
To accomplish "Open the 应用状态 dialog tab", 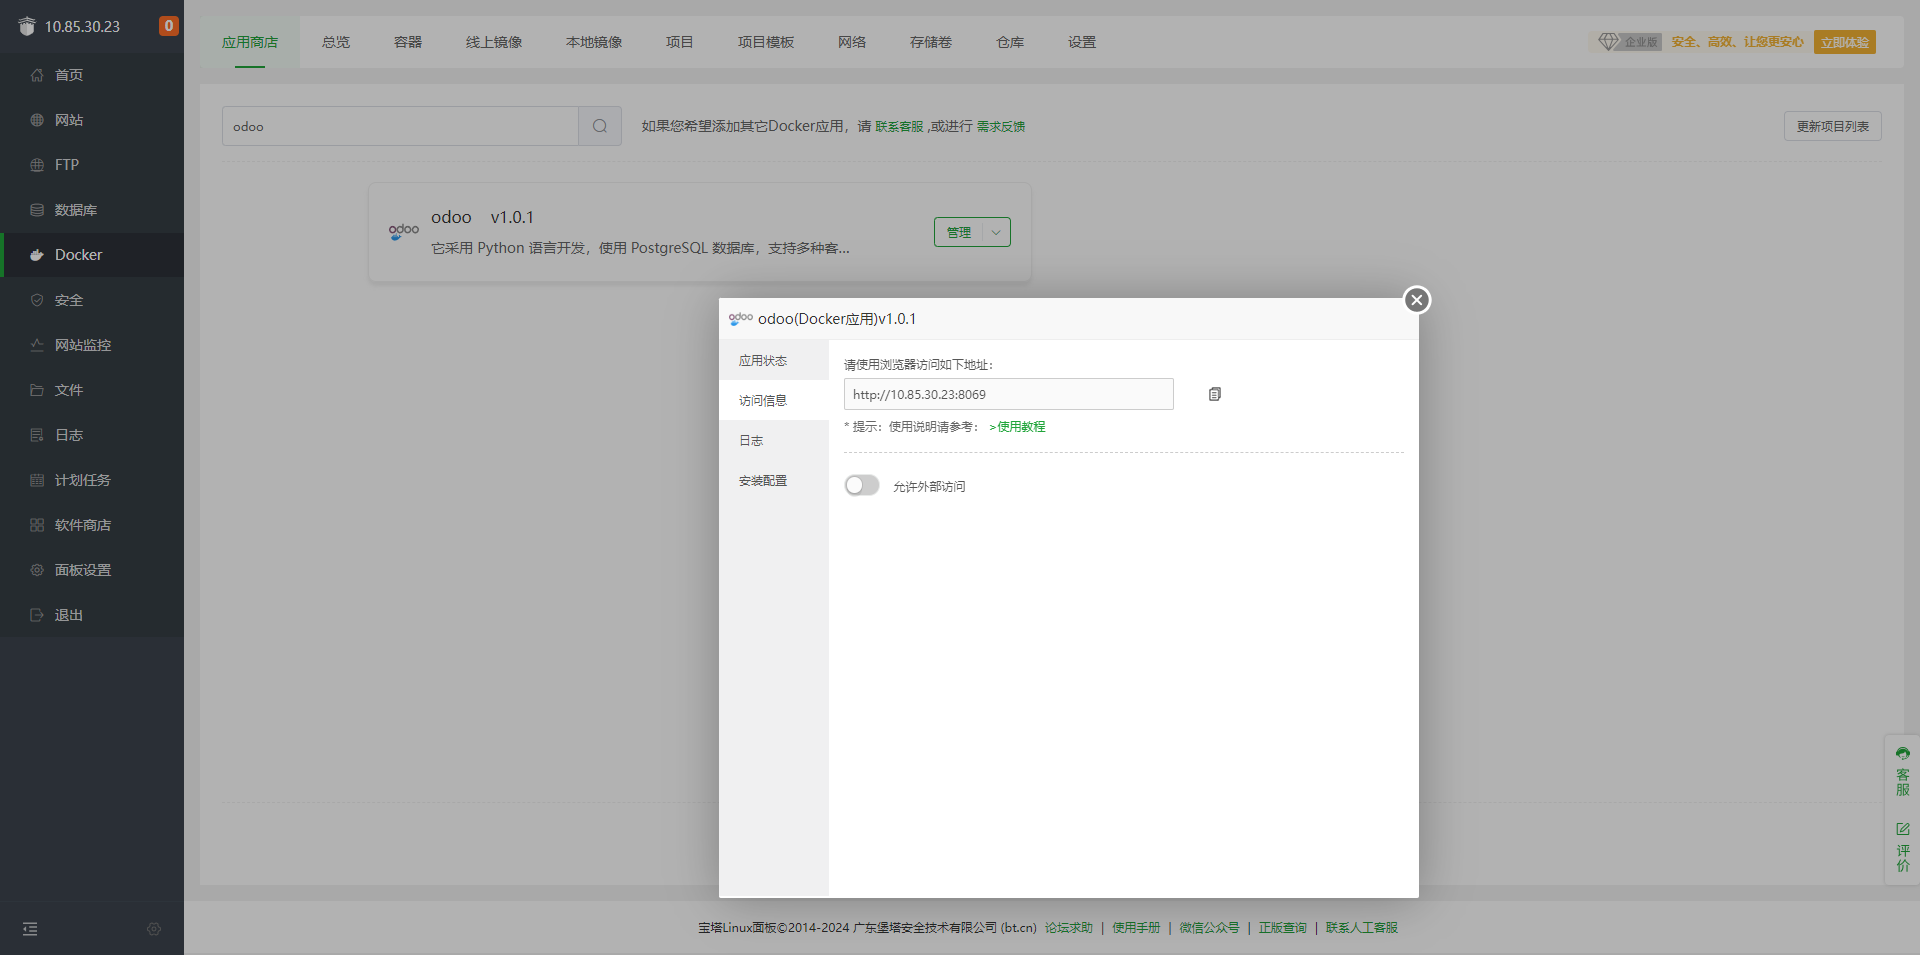I will click(774, 360).
